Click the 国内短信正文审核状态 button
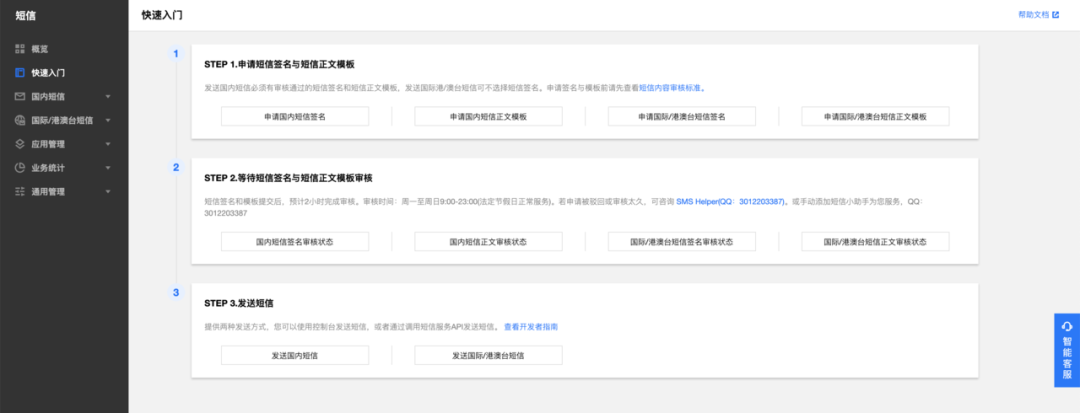 pyautogui.click(x=488, y=242)
